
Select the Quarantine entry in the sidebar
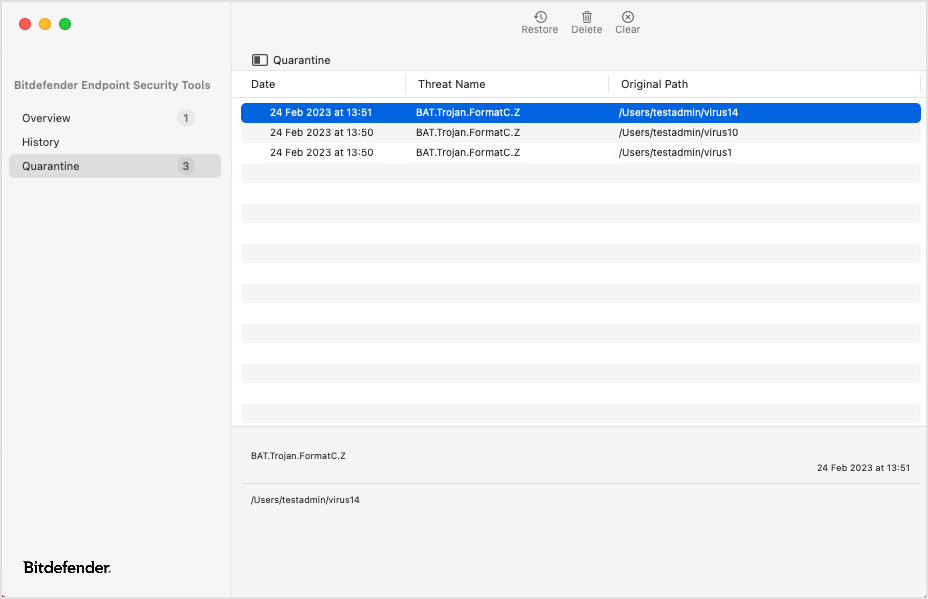pyautogui.click(x=51, y=166)
